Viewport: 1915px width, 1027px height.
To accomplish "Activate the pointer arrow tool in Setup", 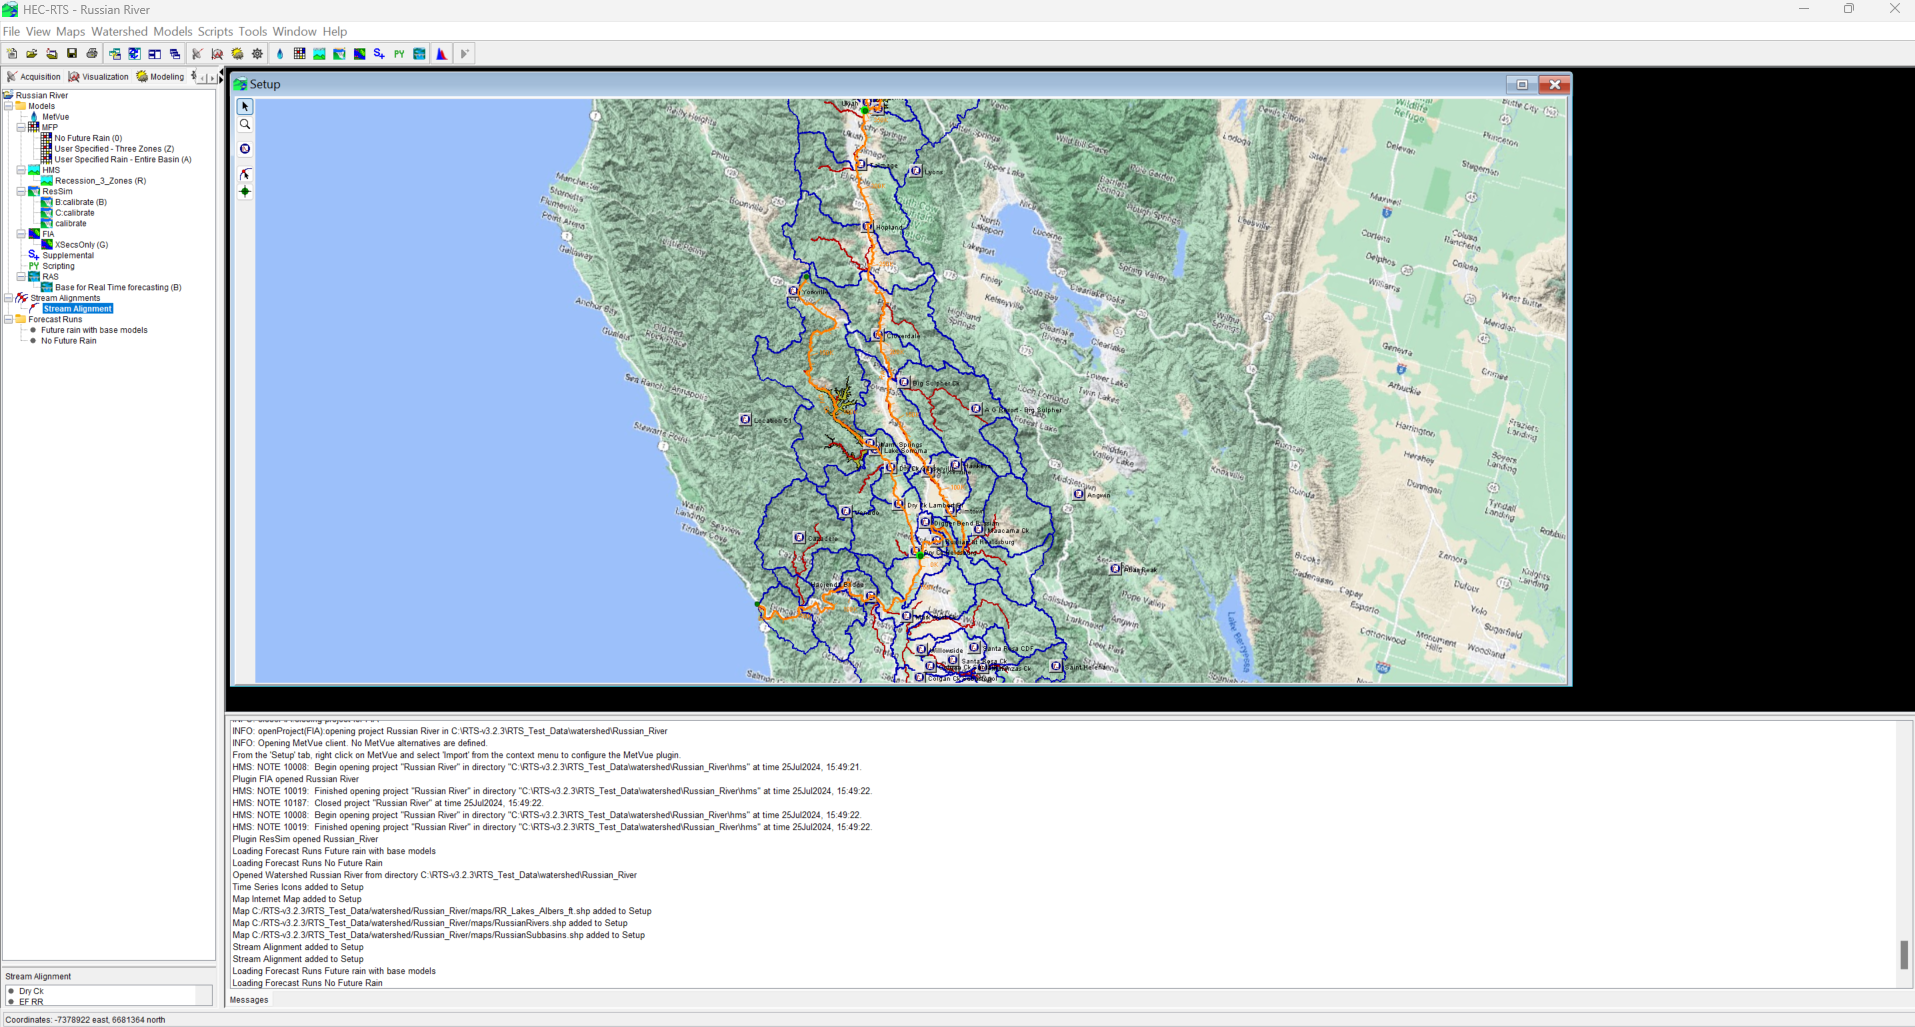I will pyautogui.click(x=245, y=107).
